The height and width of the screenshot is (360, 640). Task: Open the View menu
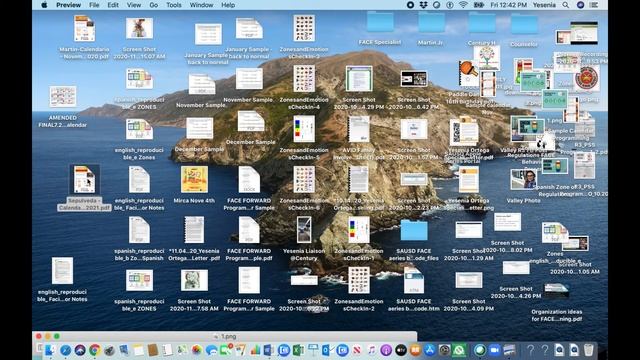pos(133,5)
